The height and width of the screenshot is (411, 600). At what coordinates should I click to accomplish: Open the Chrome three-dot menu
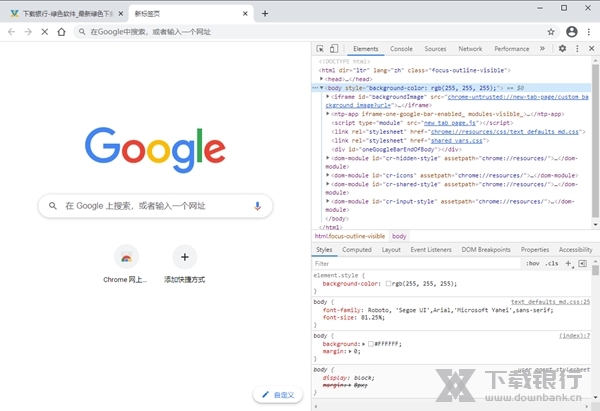point(589,32)
